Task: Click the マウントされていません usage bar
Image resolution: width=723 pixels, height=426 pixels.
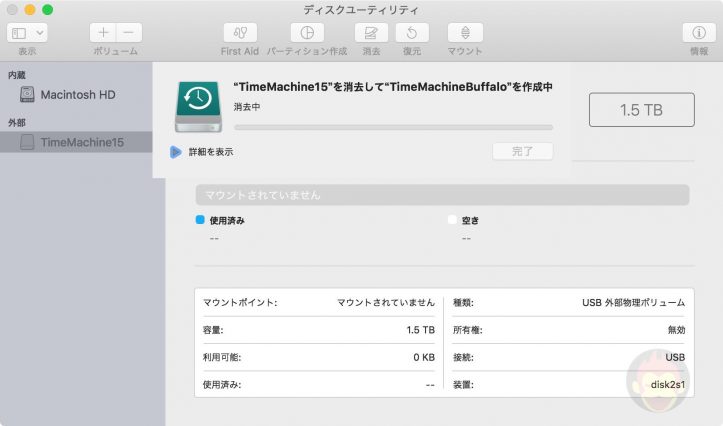Action: 442,195
